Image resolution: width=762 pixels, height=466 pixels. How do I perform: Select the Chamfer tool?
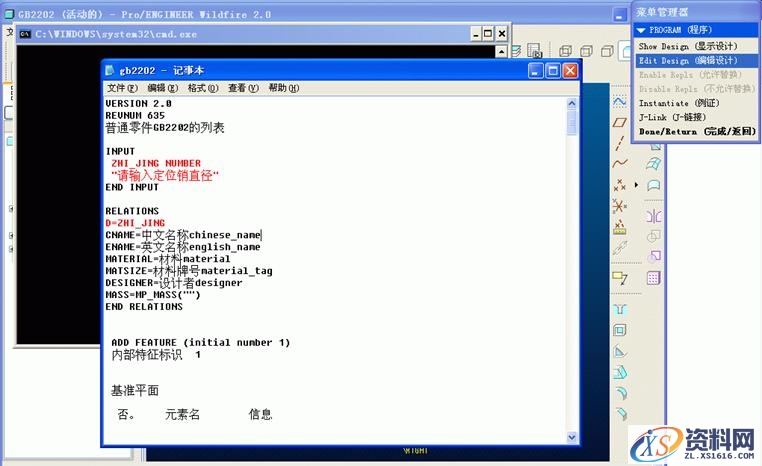coord(620,414)
